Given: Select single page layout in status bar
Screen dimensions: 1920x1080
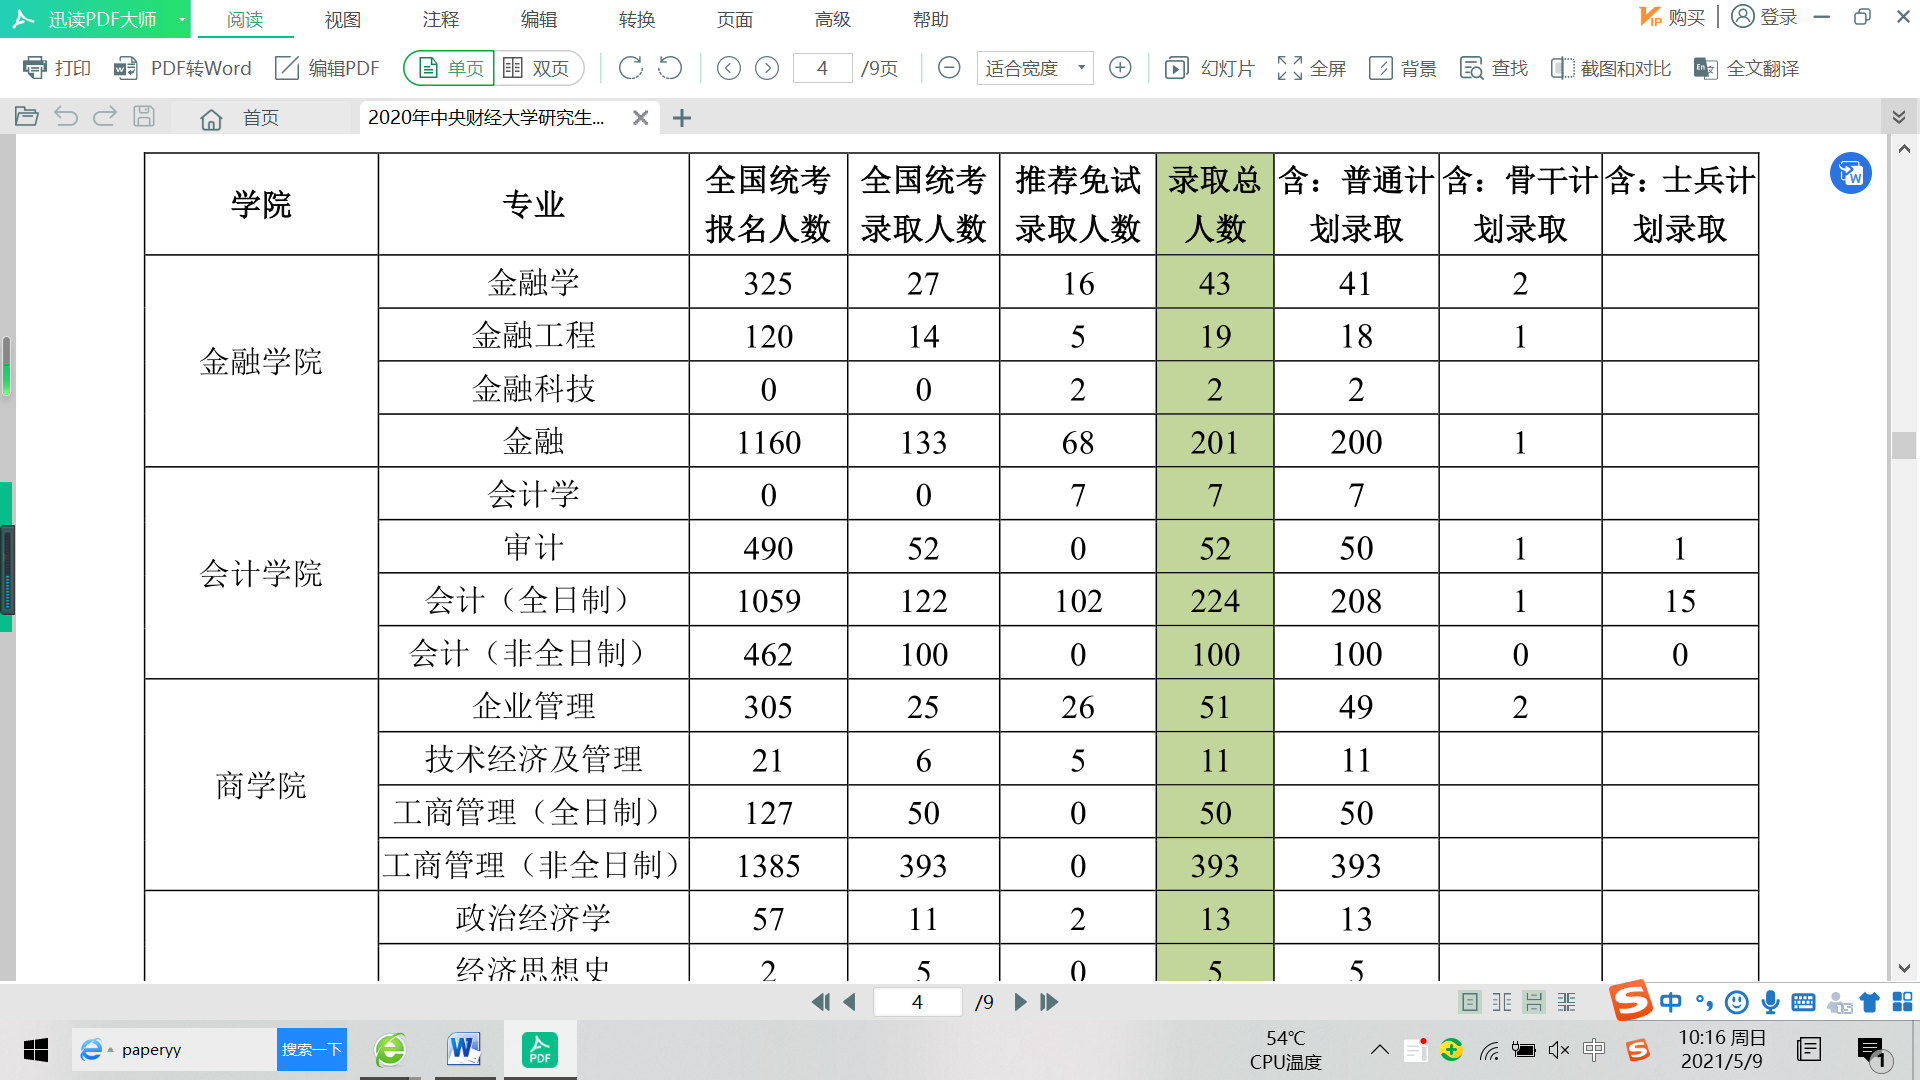Looking at the screenshot, I should pyautogui.click(x=1469, y=1002).
